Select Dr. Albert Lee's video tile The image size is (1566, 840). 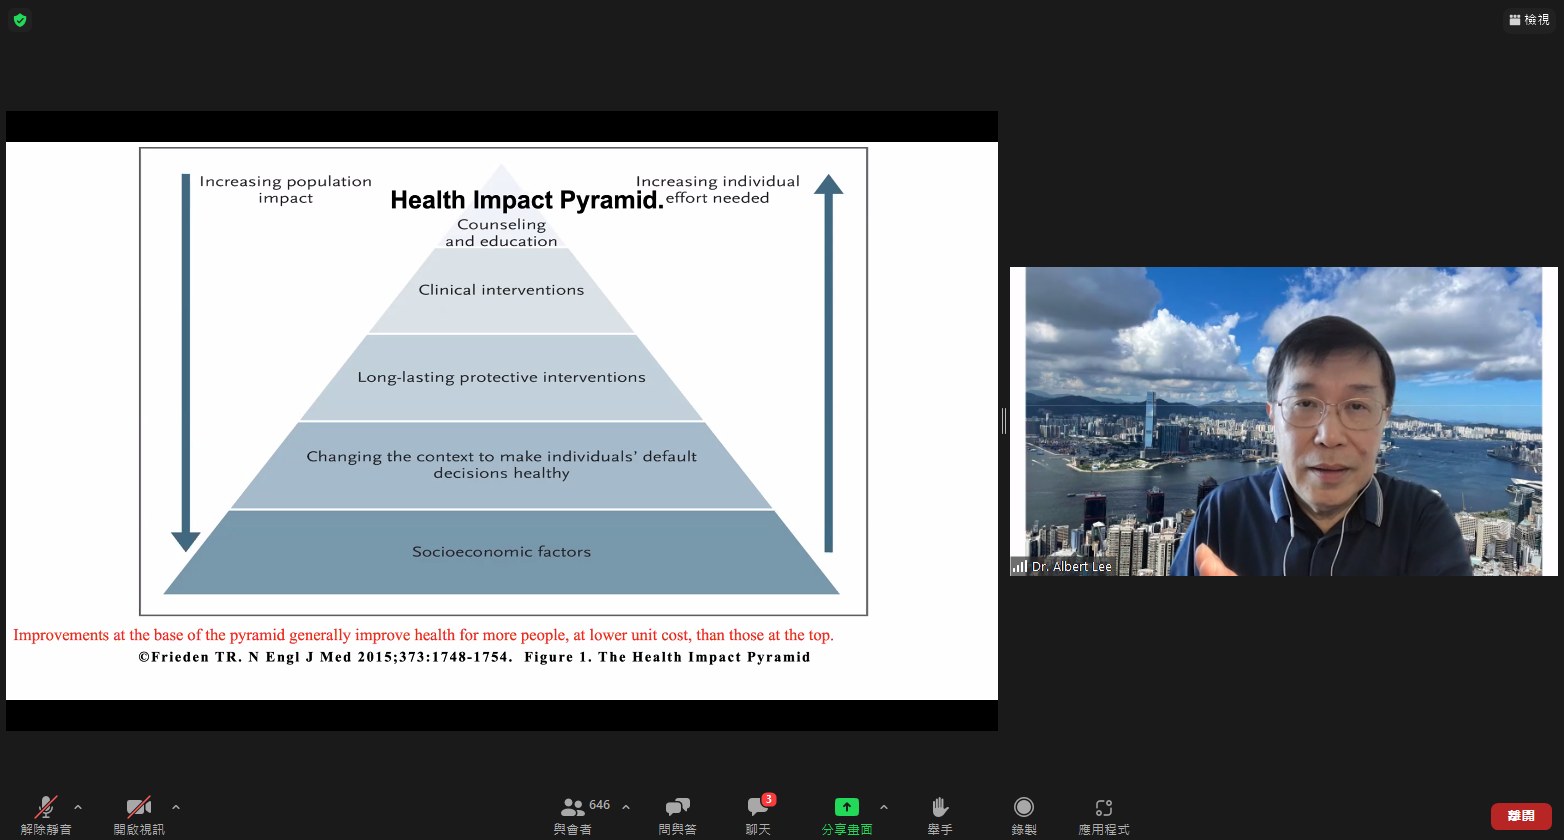click(x=1283, y=420)
